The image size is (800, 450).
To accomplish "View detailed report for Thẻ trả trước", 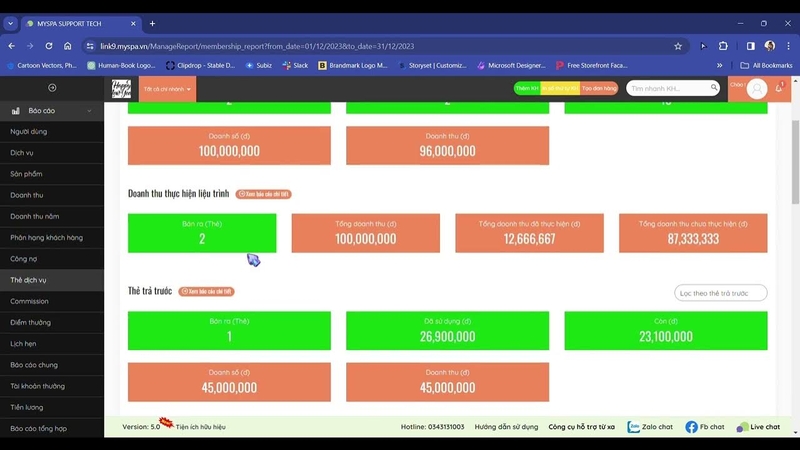I will point(206,291).
